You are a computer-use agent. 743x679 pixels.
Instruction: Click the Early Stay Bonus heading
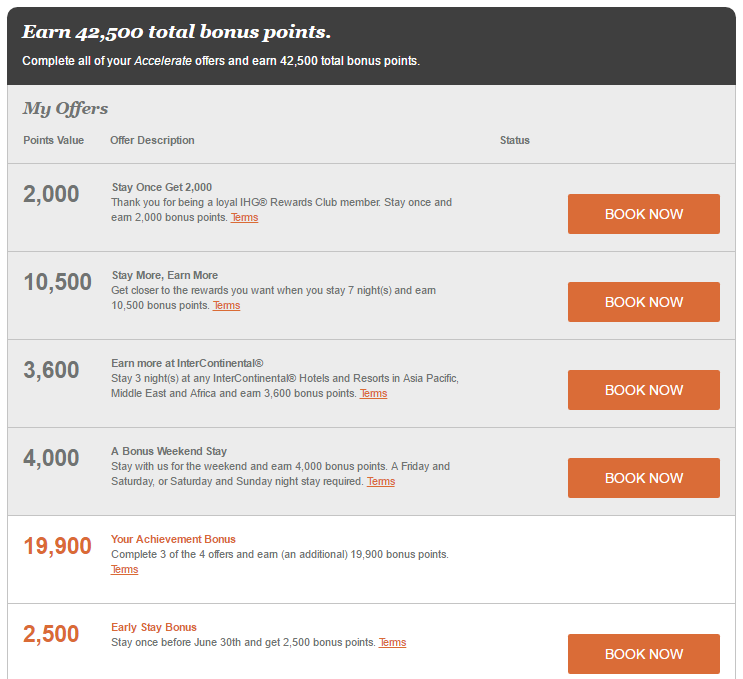pyautogui.click(x=154, y=627)
